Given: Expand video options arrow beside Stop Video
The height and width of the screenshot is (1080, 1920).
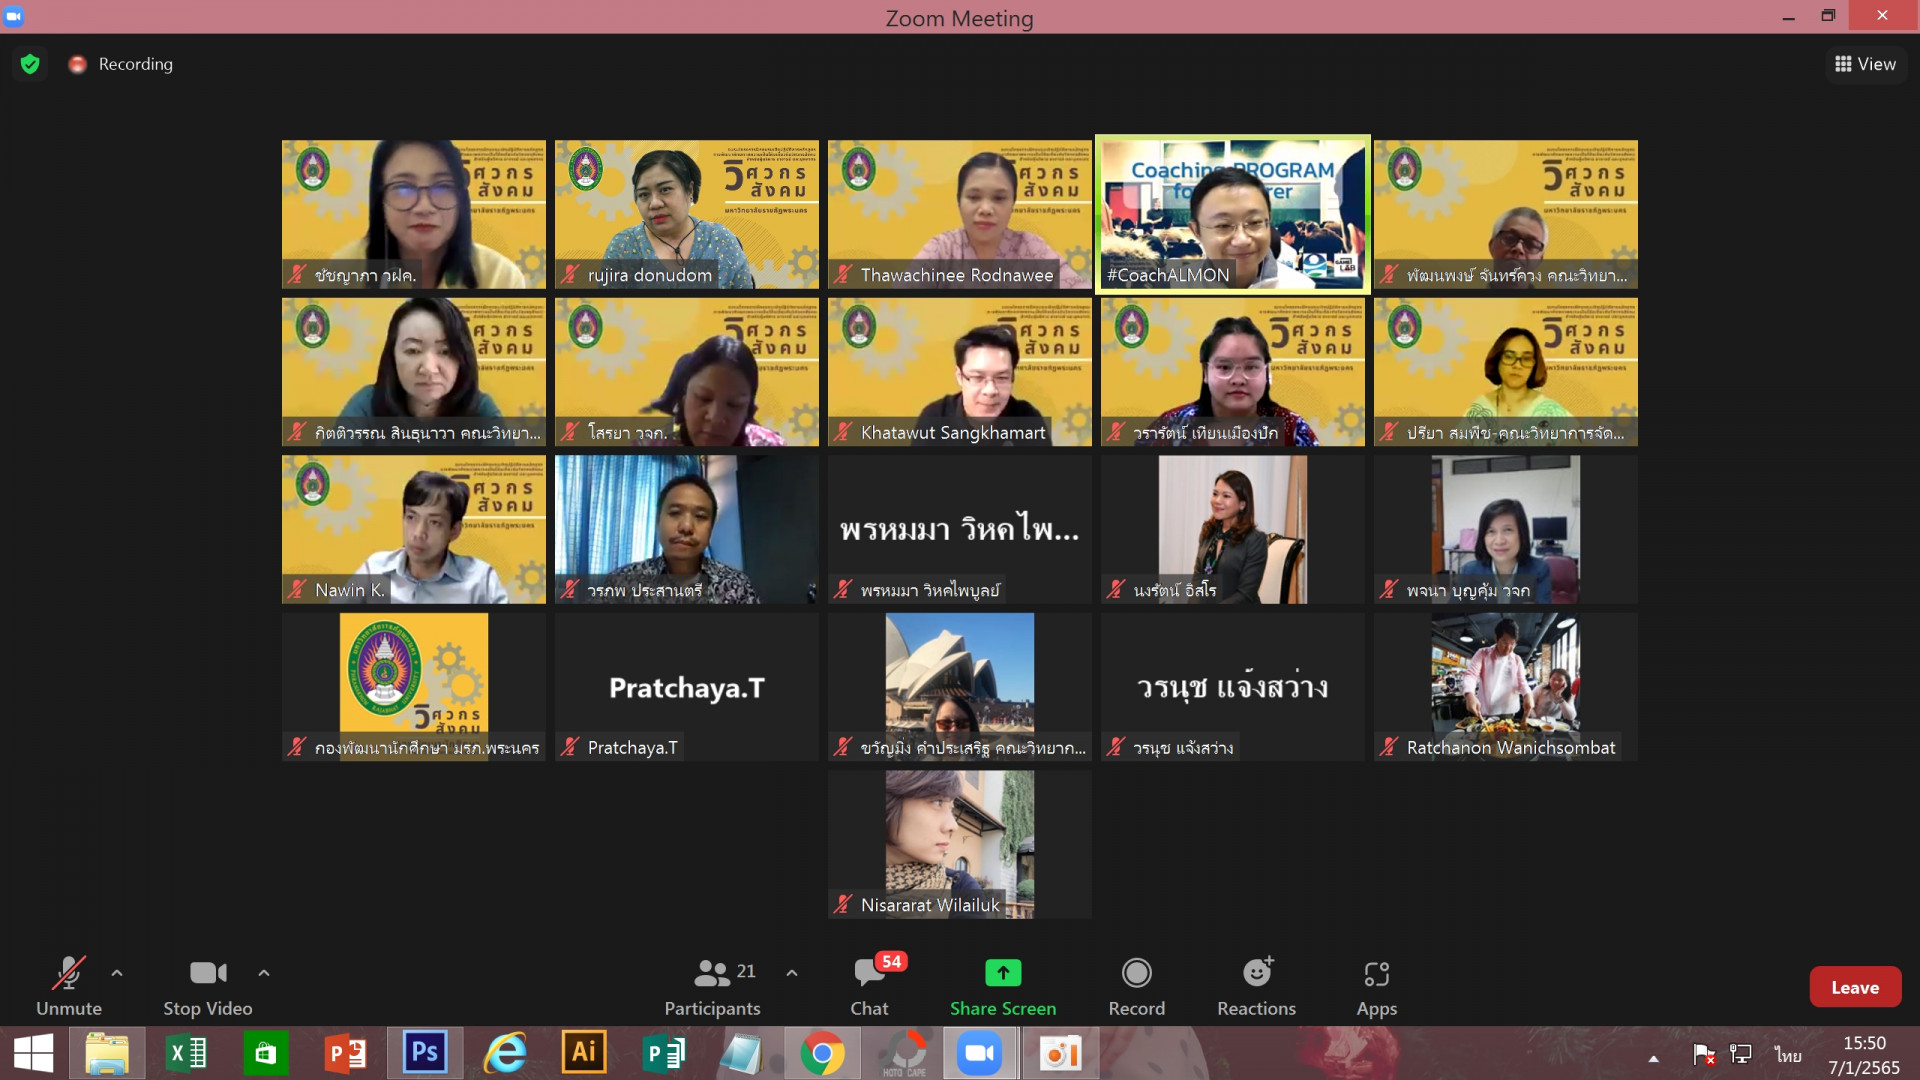Looking at the screenshot, I should [264, 972].
